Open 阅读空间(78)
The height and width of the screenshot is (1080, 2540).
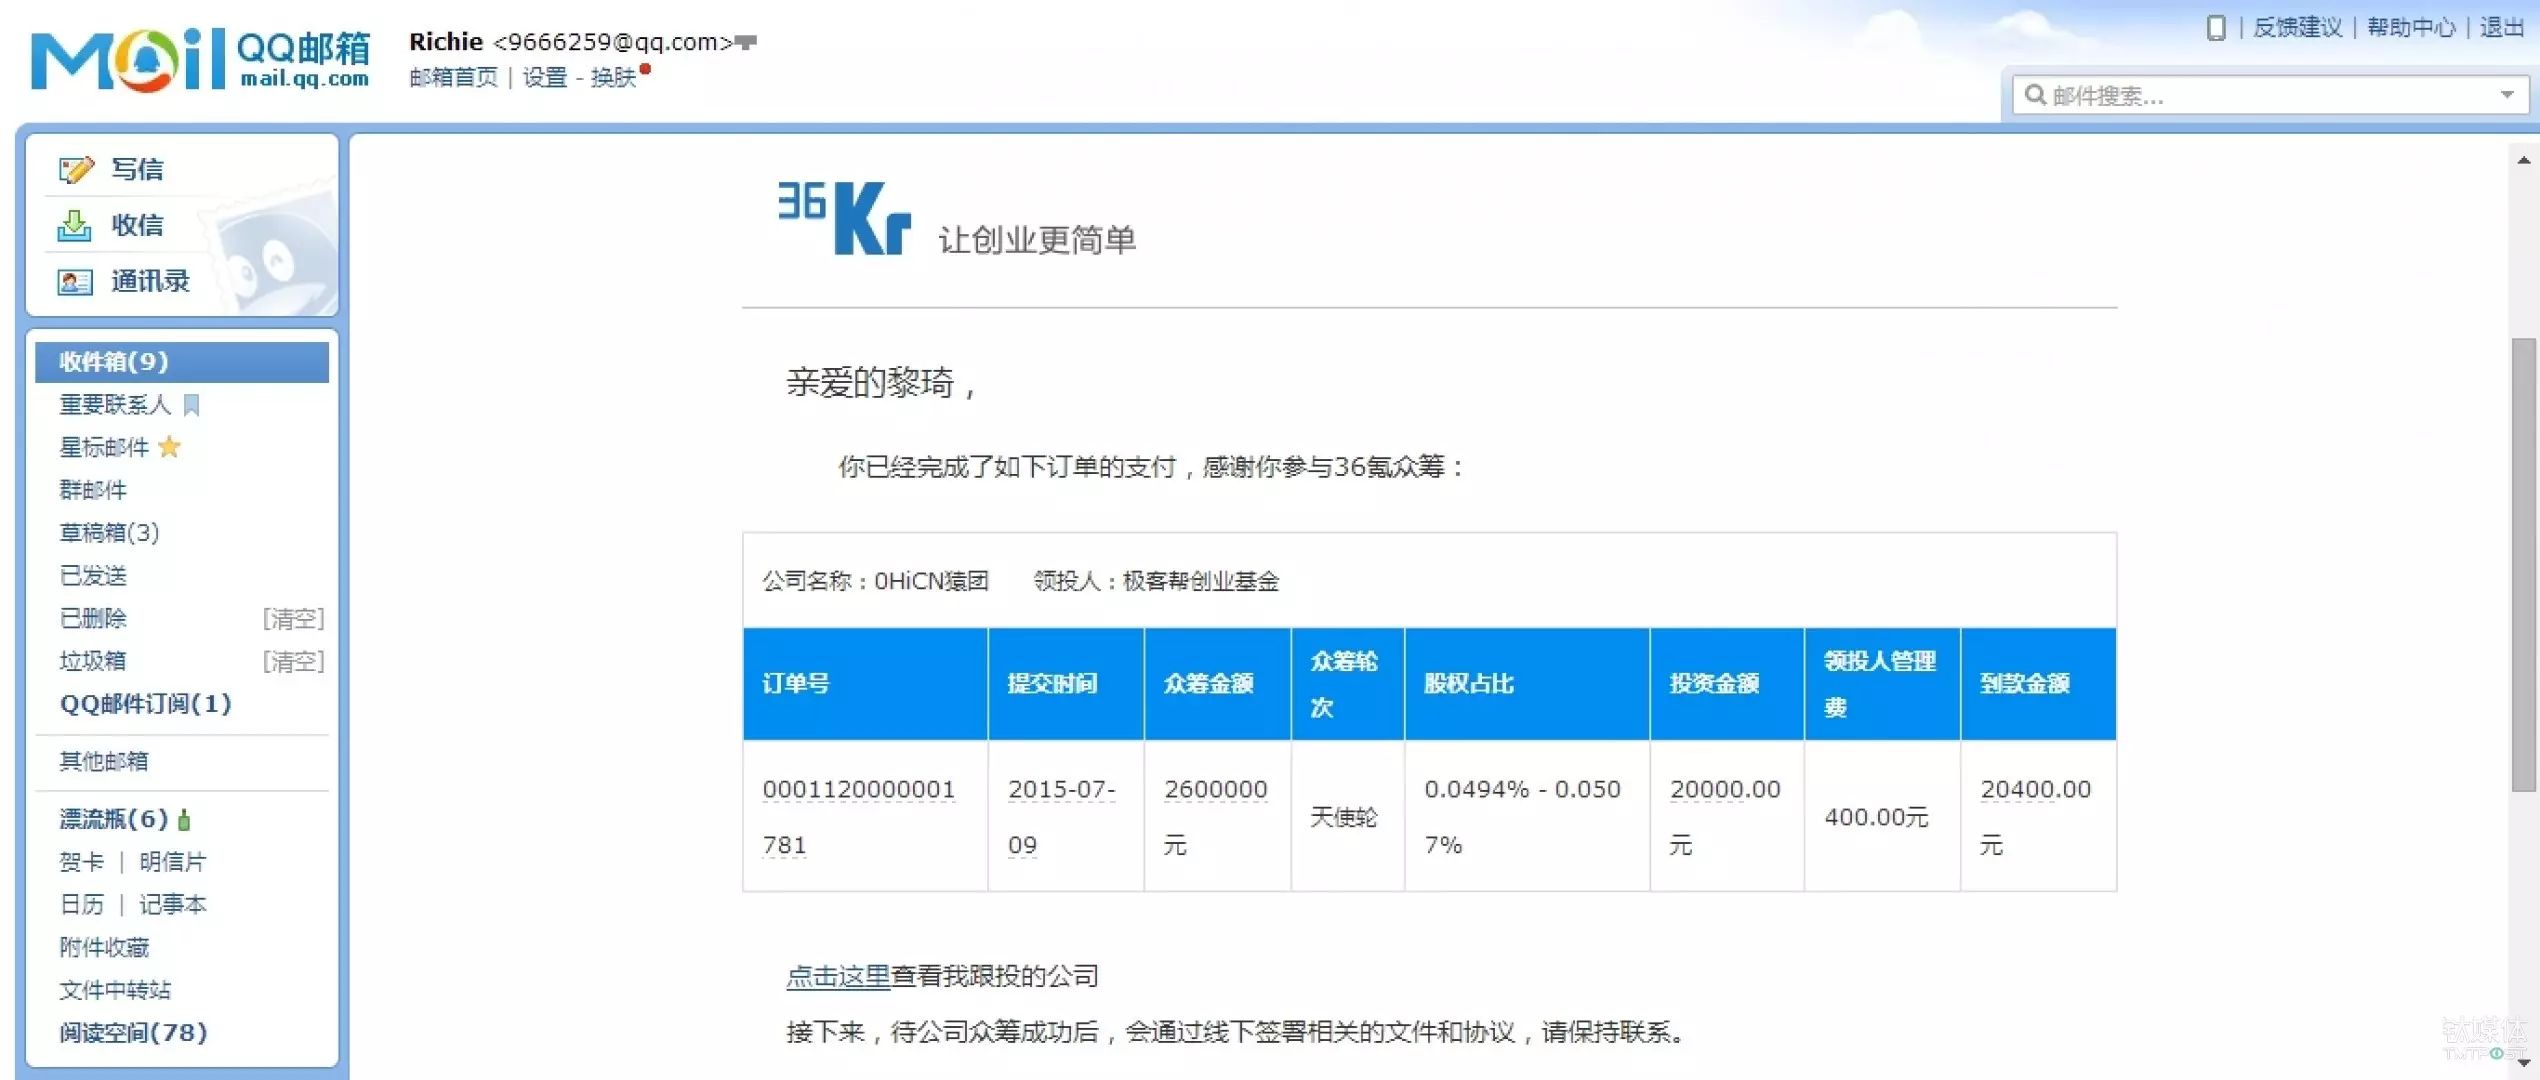pyautogui.click(x=133, y=1033)
